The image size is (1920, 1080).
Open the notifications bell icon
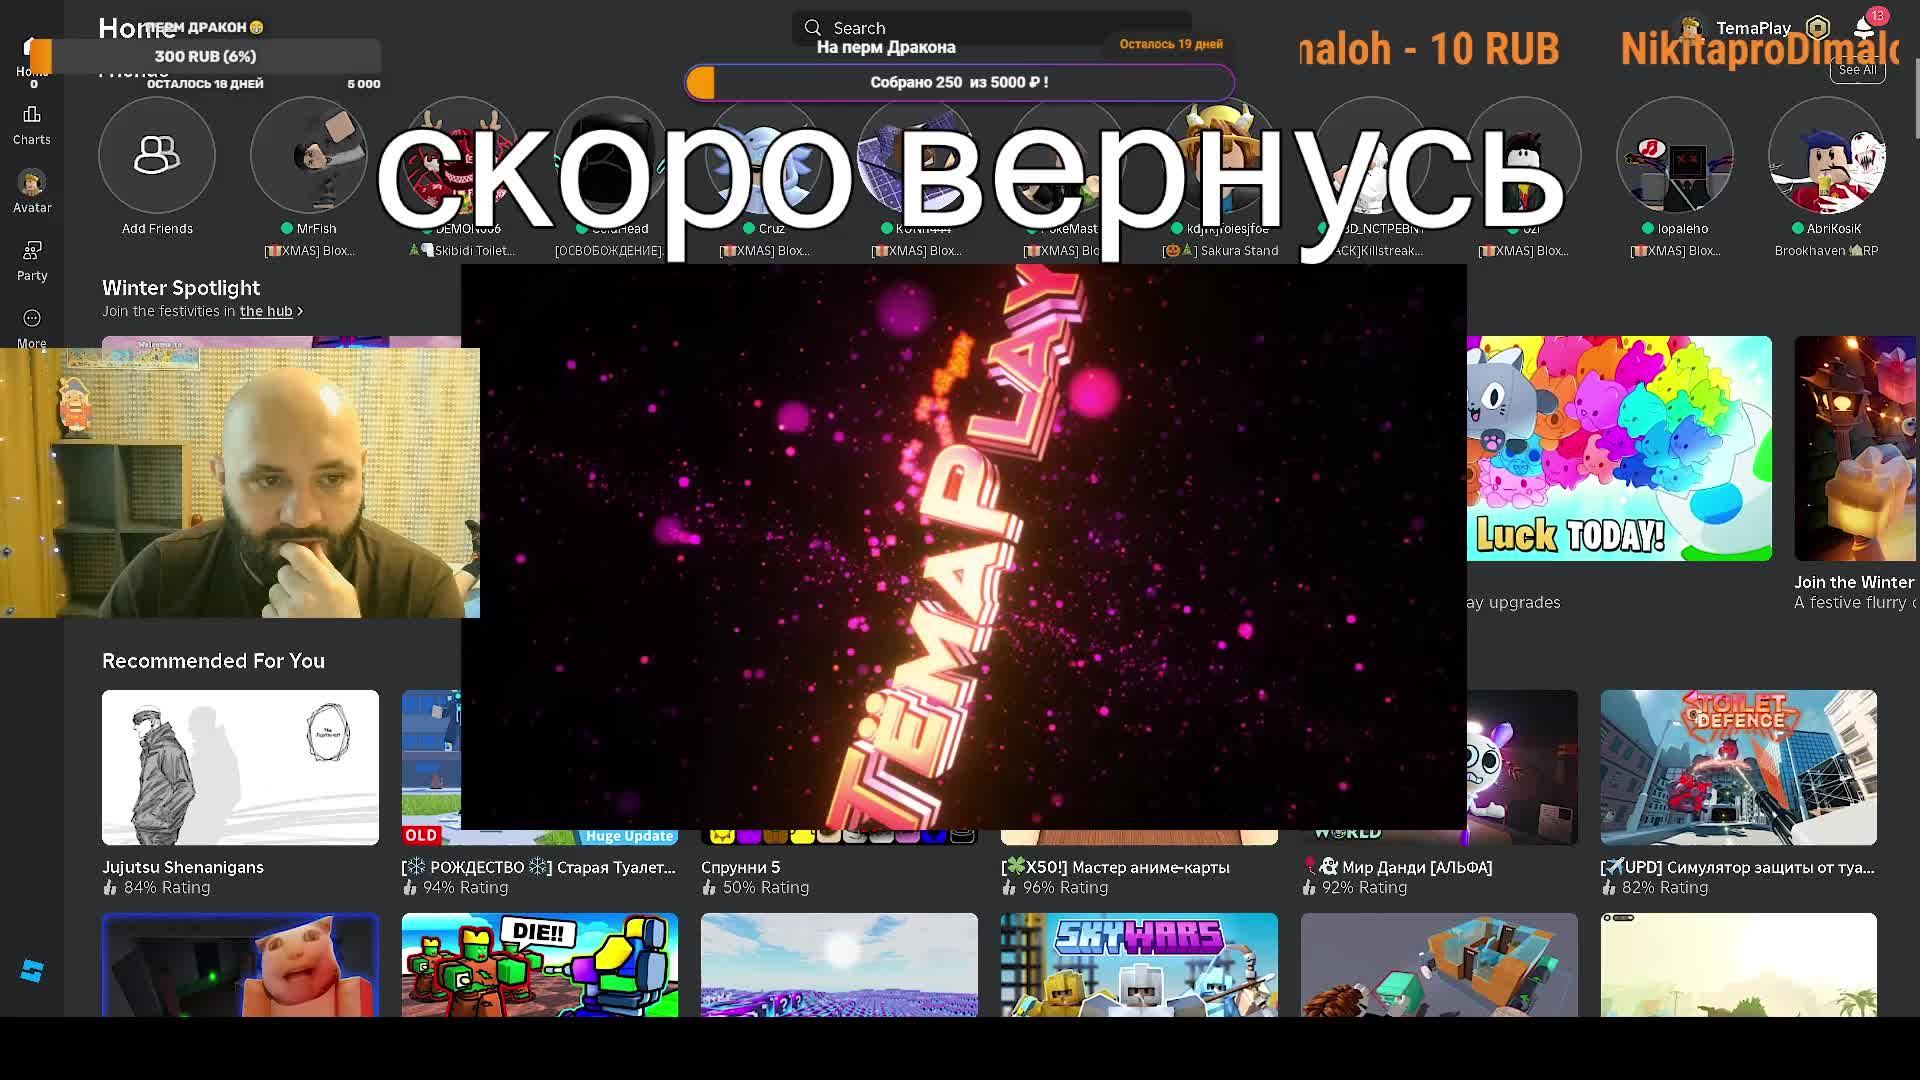[x=1865, y=28]
